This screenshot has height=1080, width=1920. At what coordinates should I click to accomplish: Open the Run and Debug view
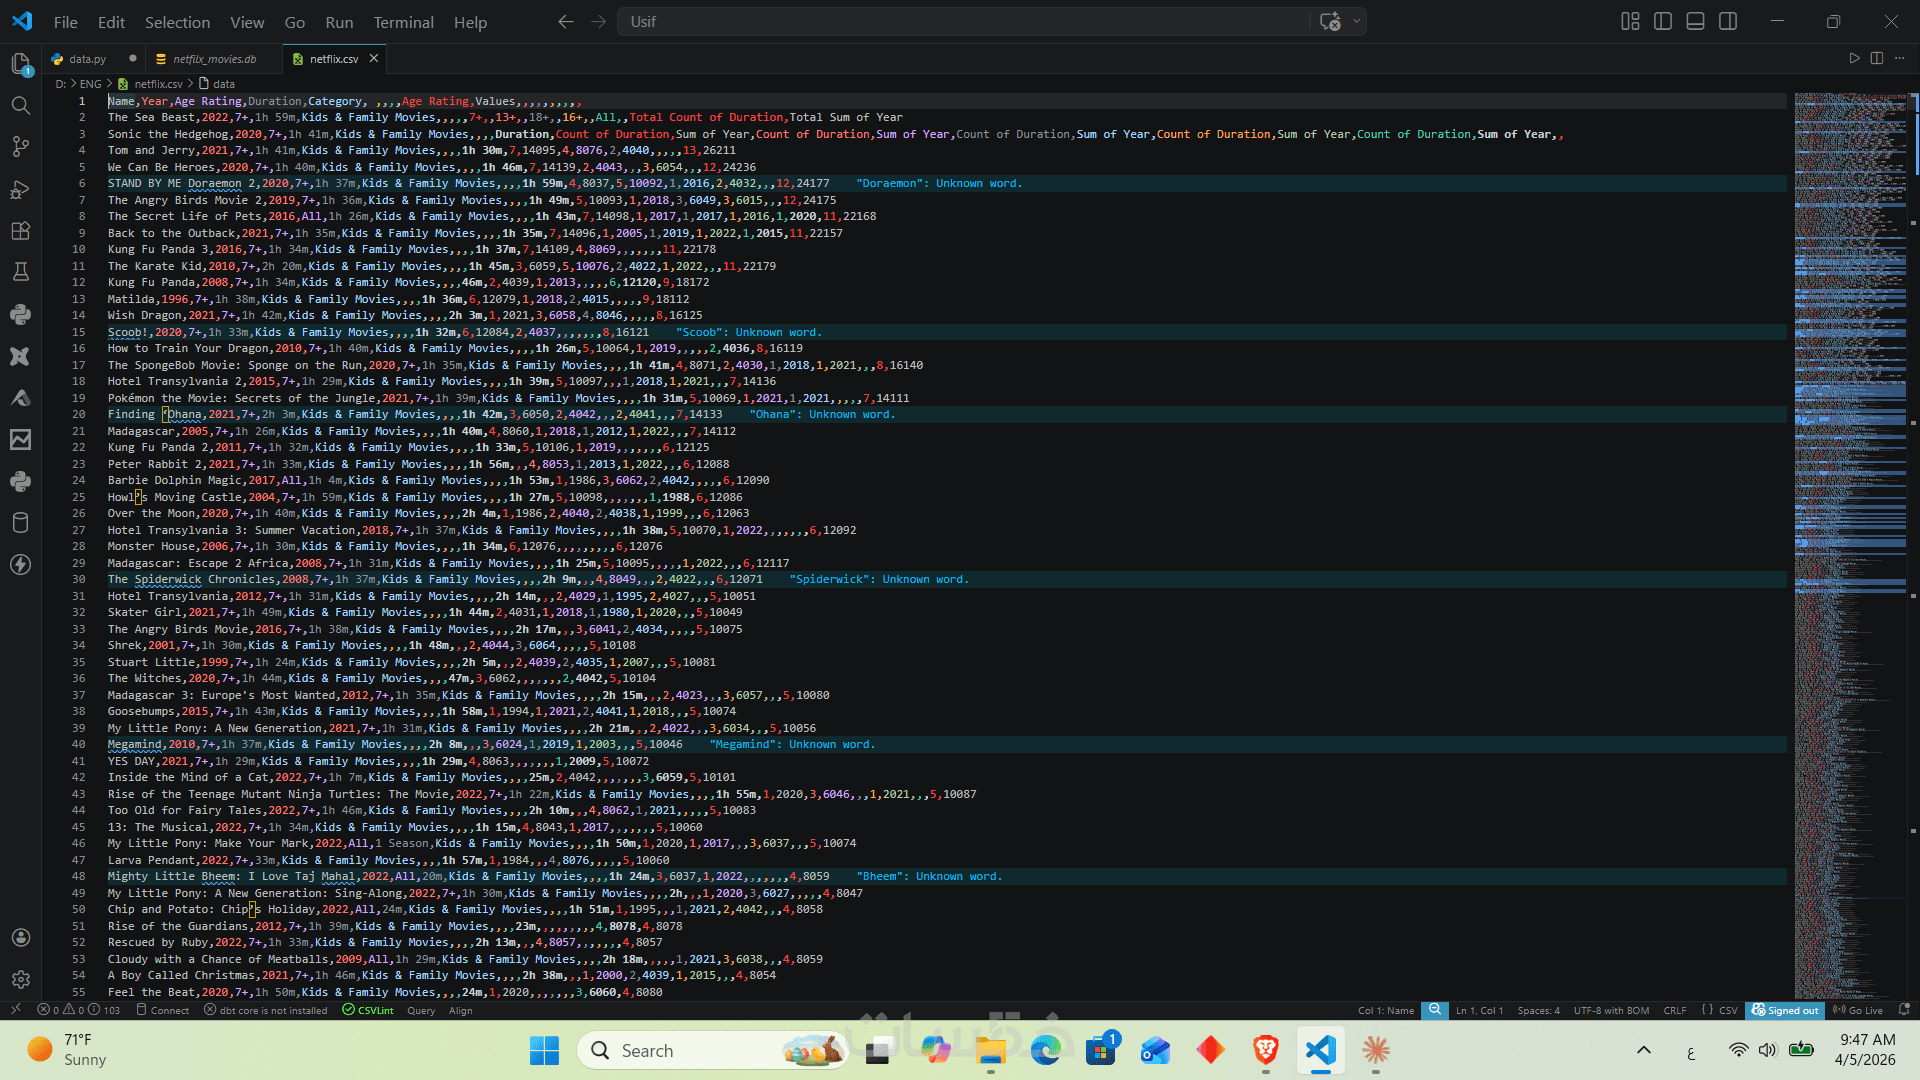20,189
